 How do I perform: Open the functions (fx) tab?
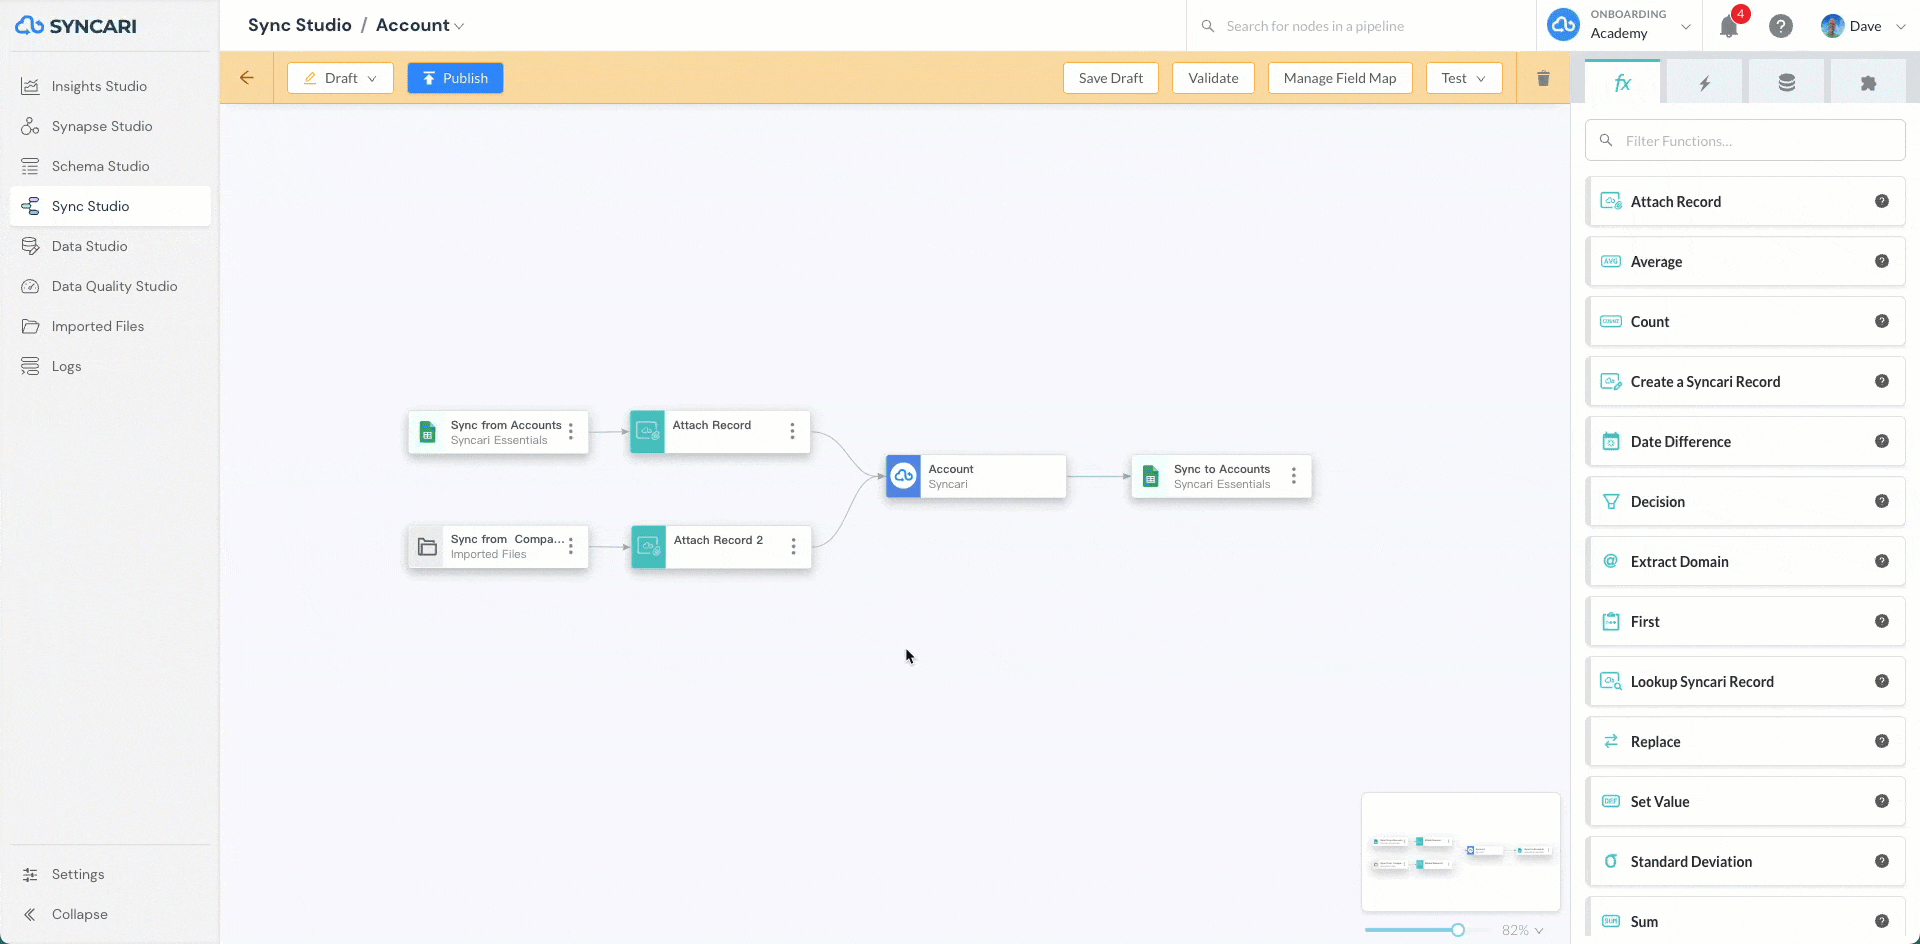[x=1622, y=82]
